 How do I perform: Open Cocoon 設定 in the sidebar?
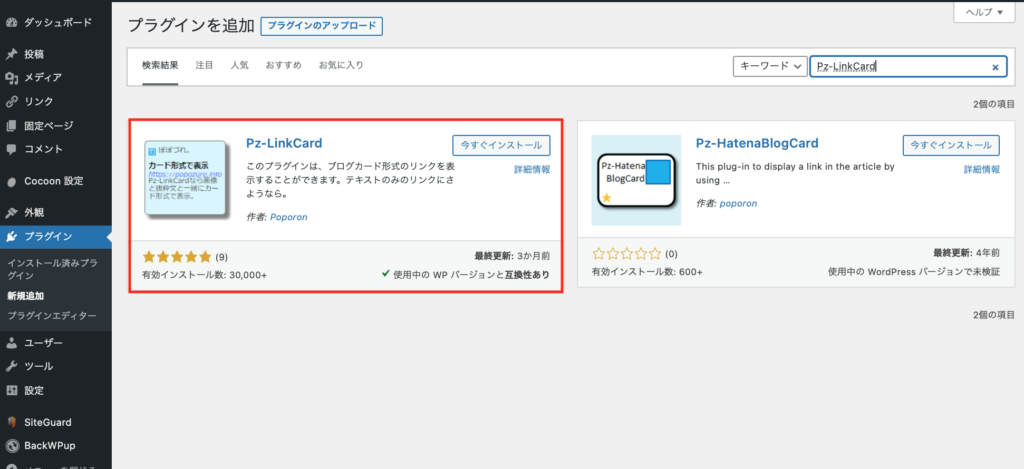click(56, 182)
